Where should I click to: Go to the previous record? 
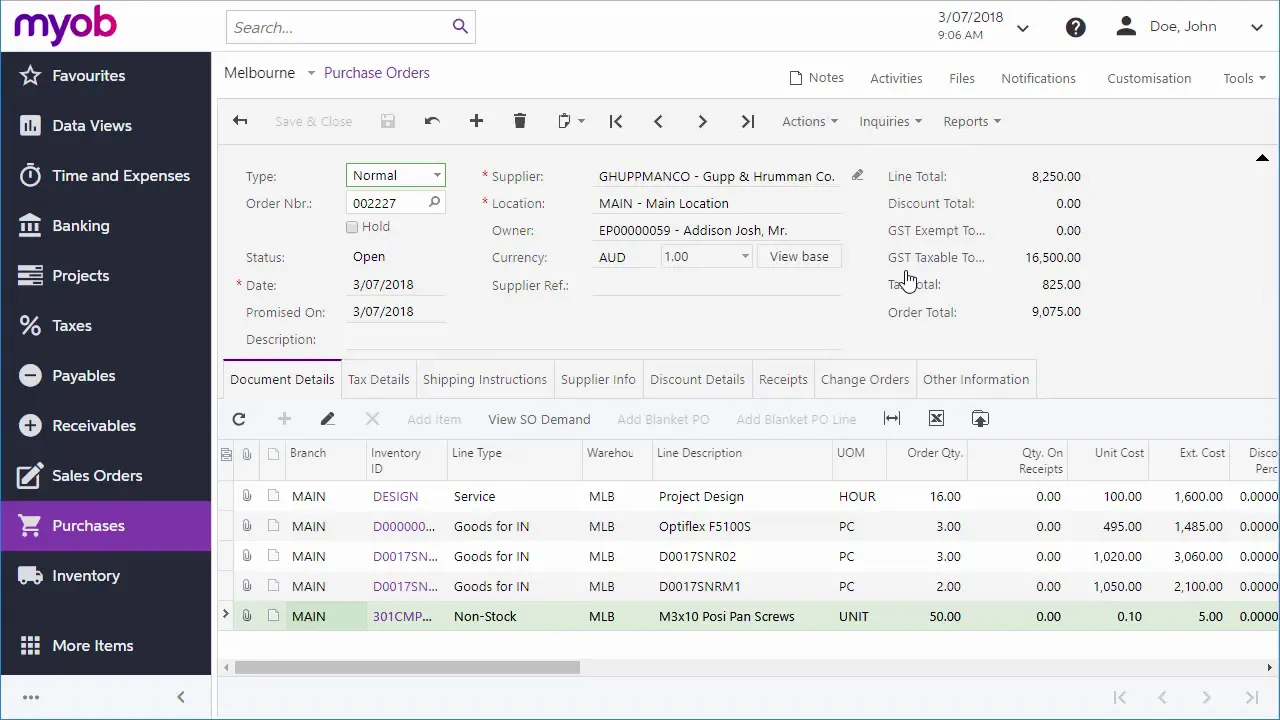pos(658,121)
